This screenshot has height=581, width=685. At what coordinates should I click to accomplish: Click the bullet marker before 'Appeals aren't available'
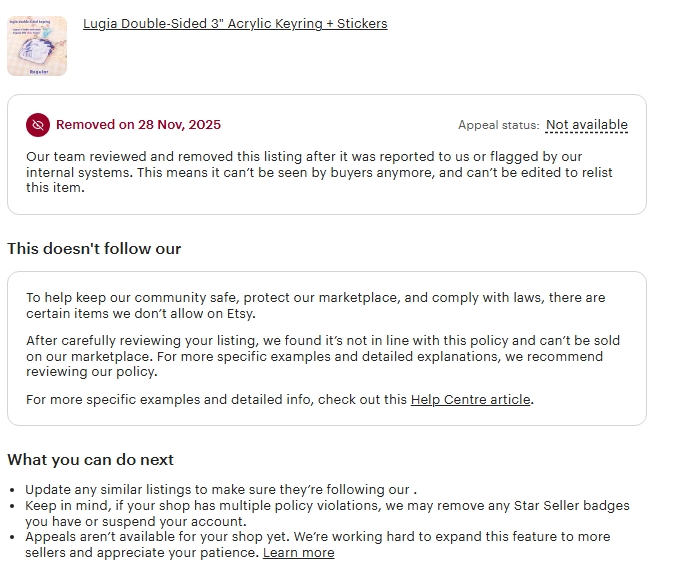pos(12,537)
